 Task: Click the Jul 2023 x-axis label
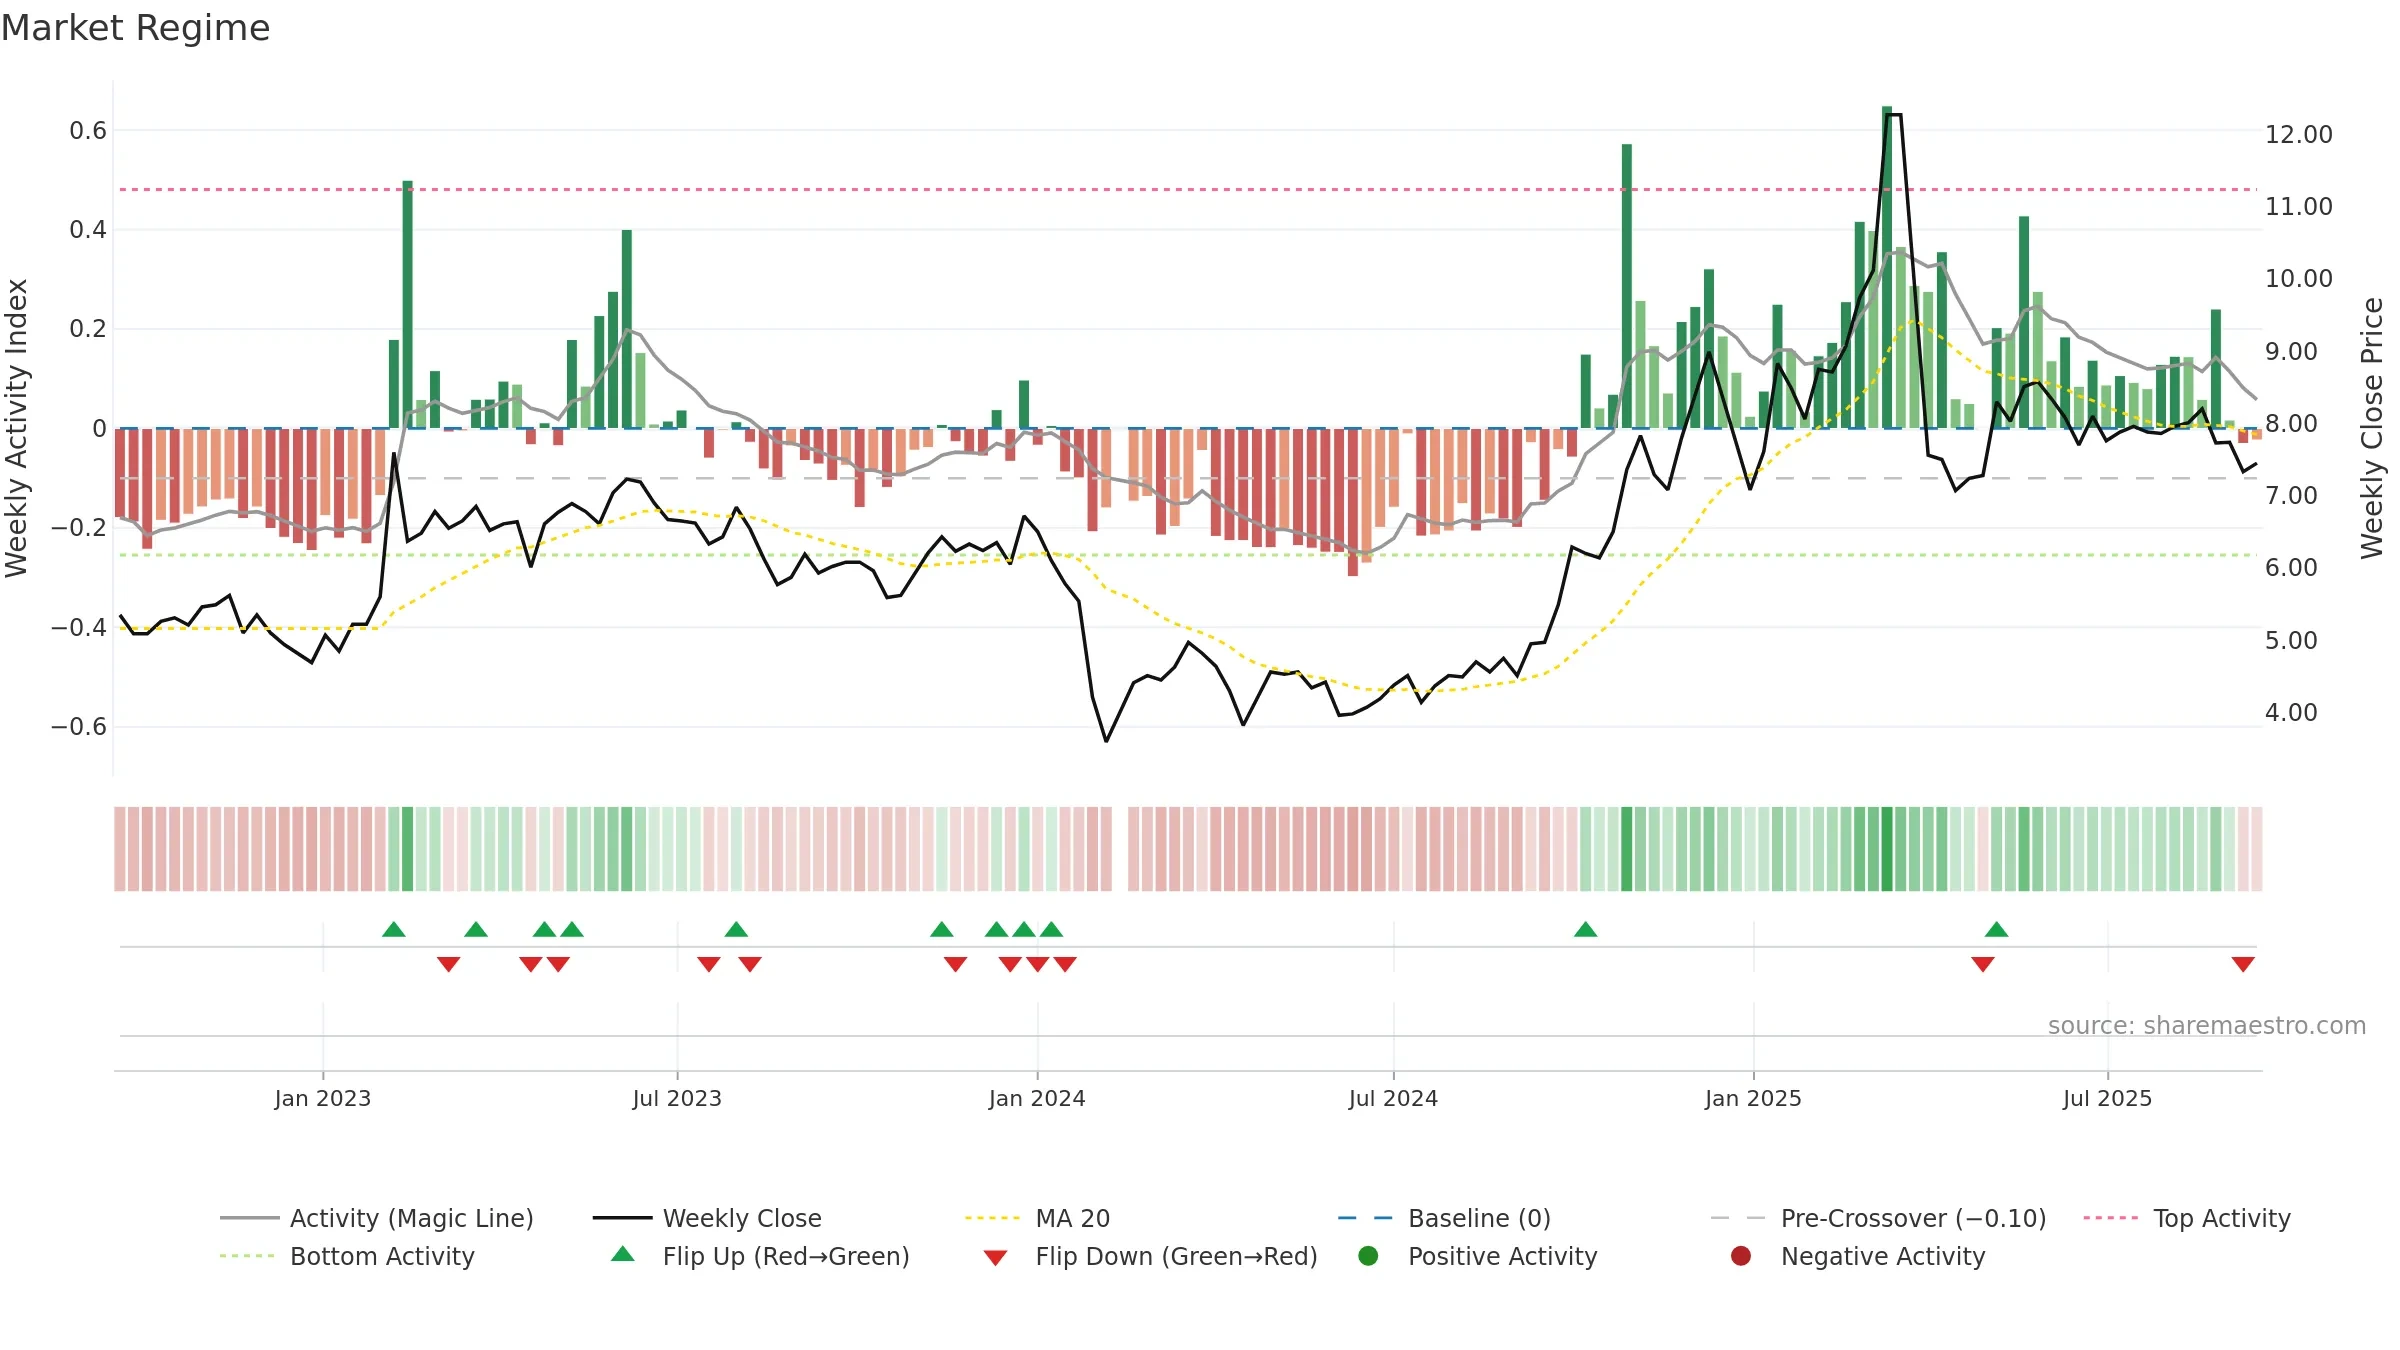coord(677,1098)
